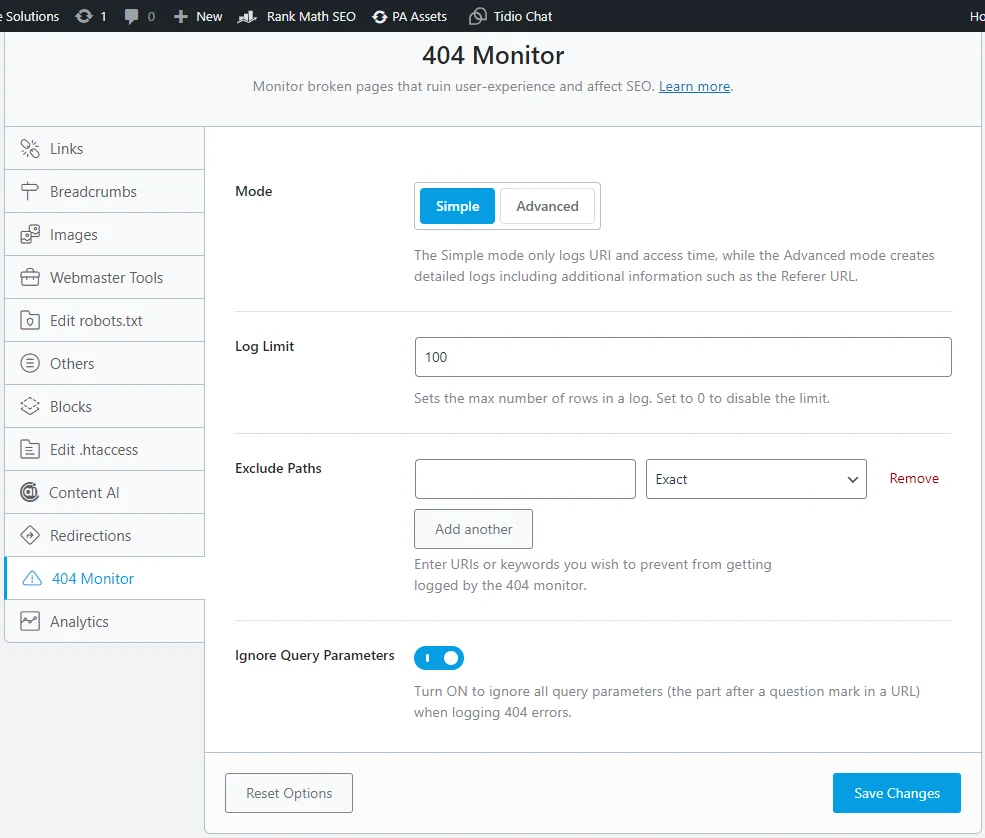This screenshot has height=838, width=985.
Task: Toggle Ignore Query Parameters switch
Action: (438, 658)
